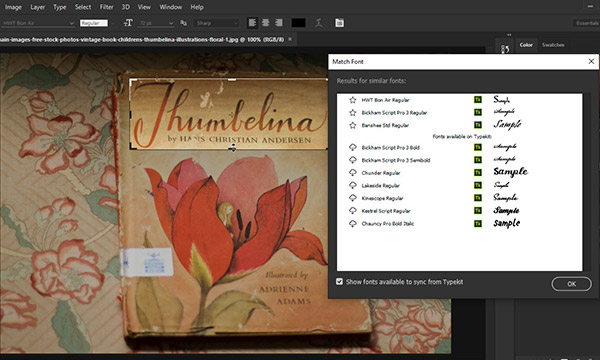
Task: Confirm Match Font dialog with OK
Action: pyautogui.click(x=571, y=284)
